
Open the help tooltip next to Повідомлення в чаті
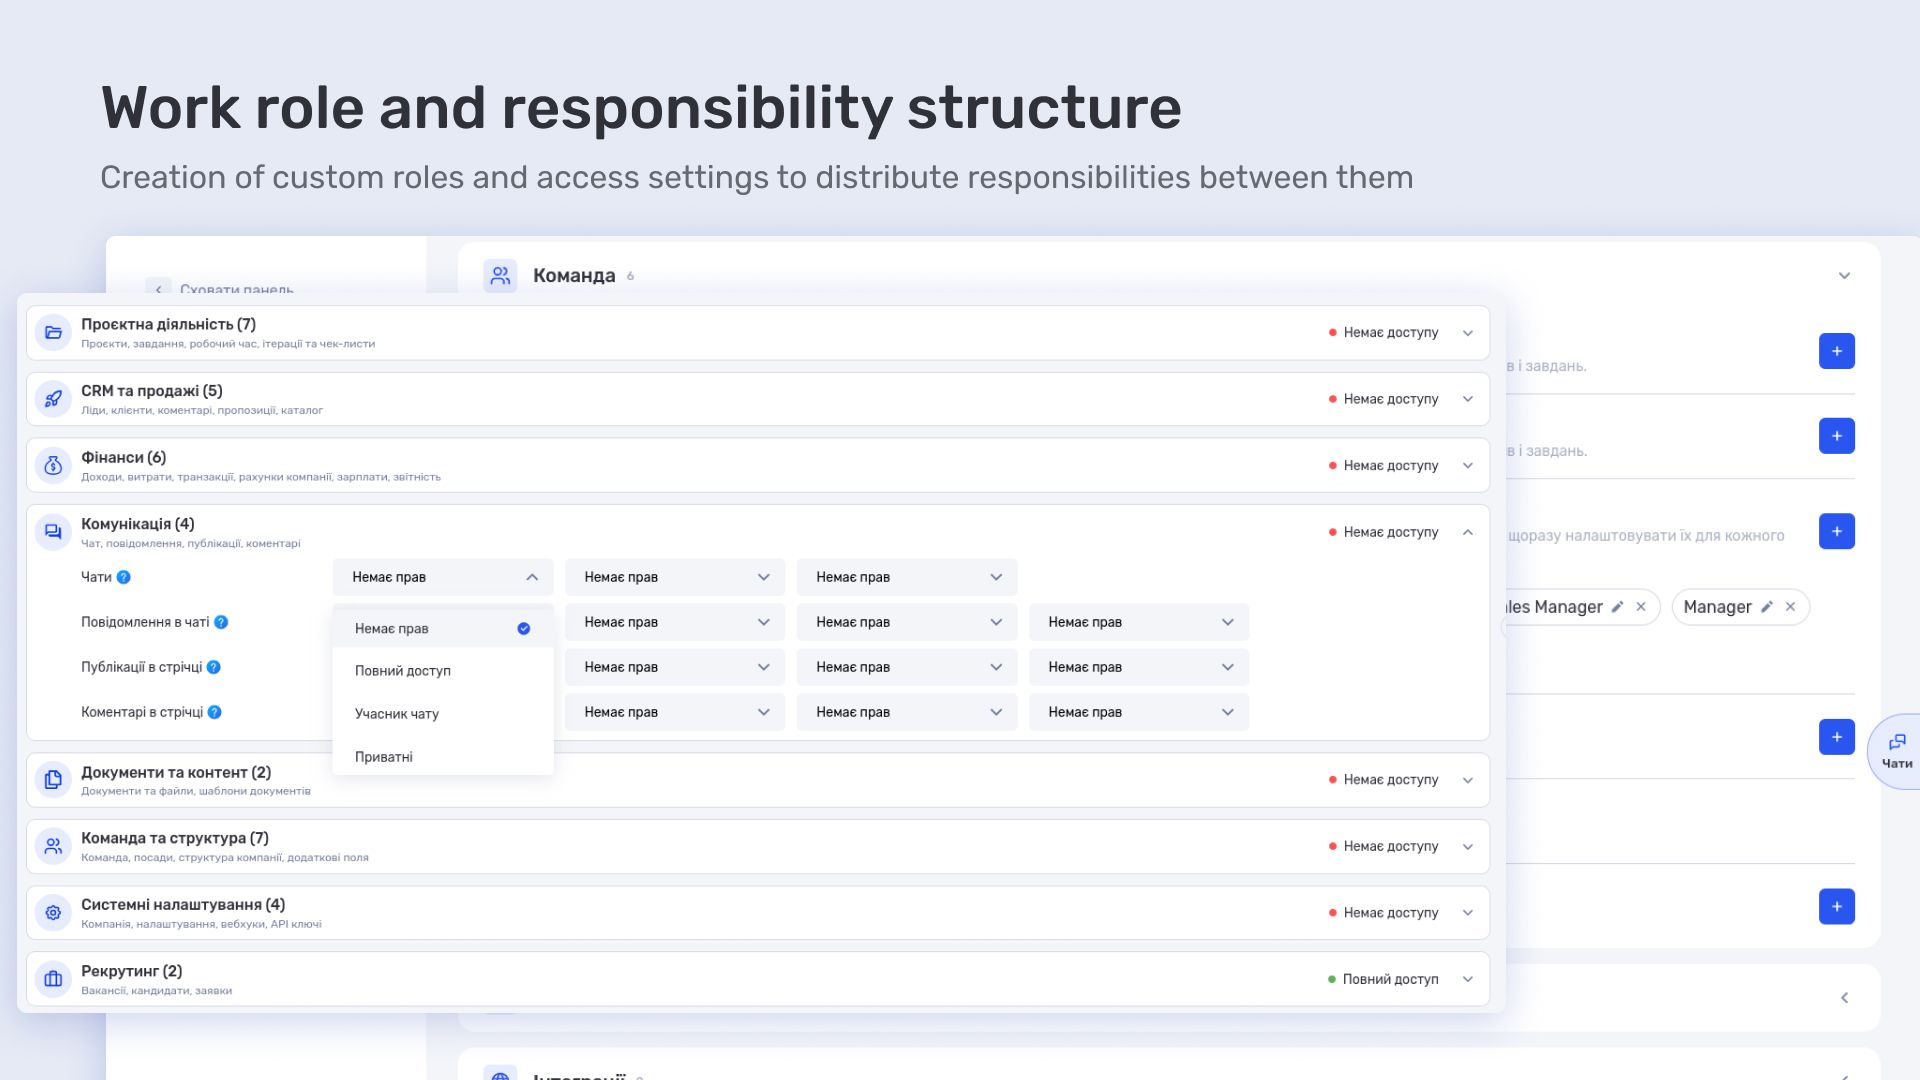(x=221, y=622)
